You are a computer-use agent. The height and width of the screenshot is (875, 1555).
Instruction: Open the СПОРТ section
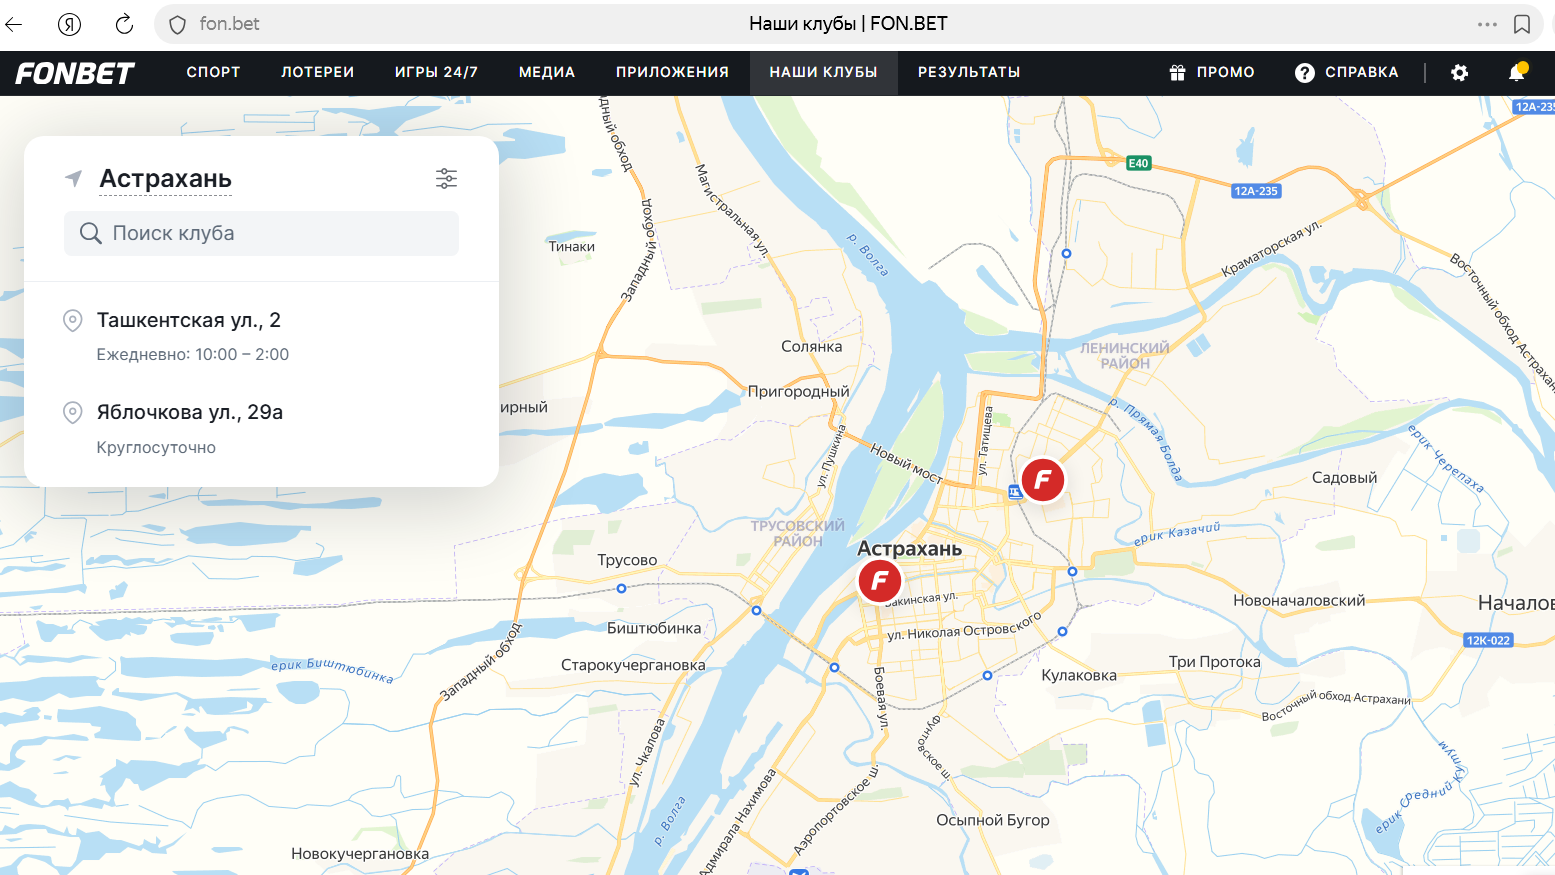(x=213, y=72)
